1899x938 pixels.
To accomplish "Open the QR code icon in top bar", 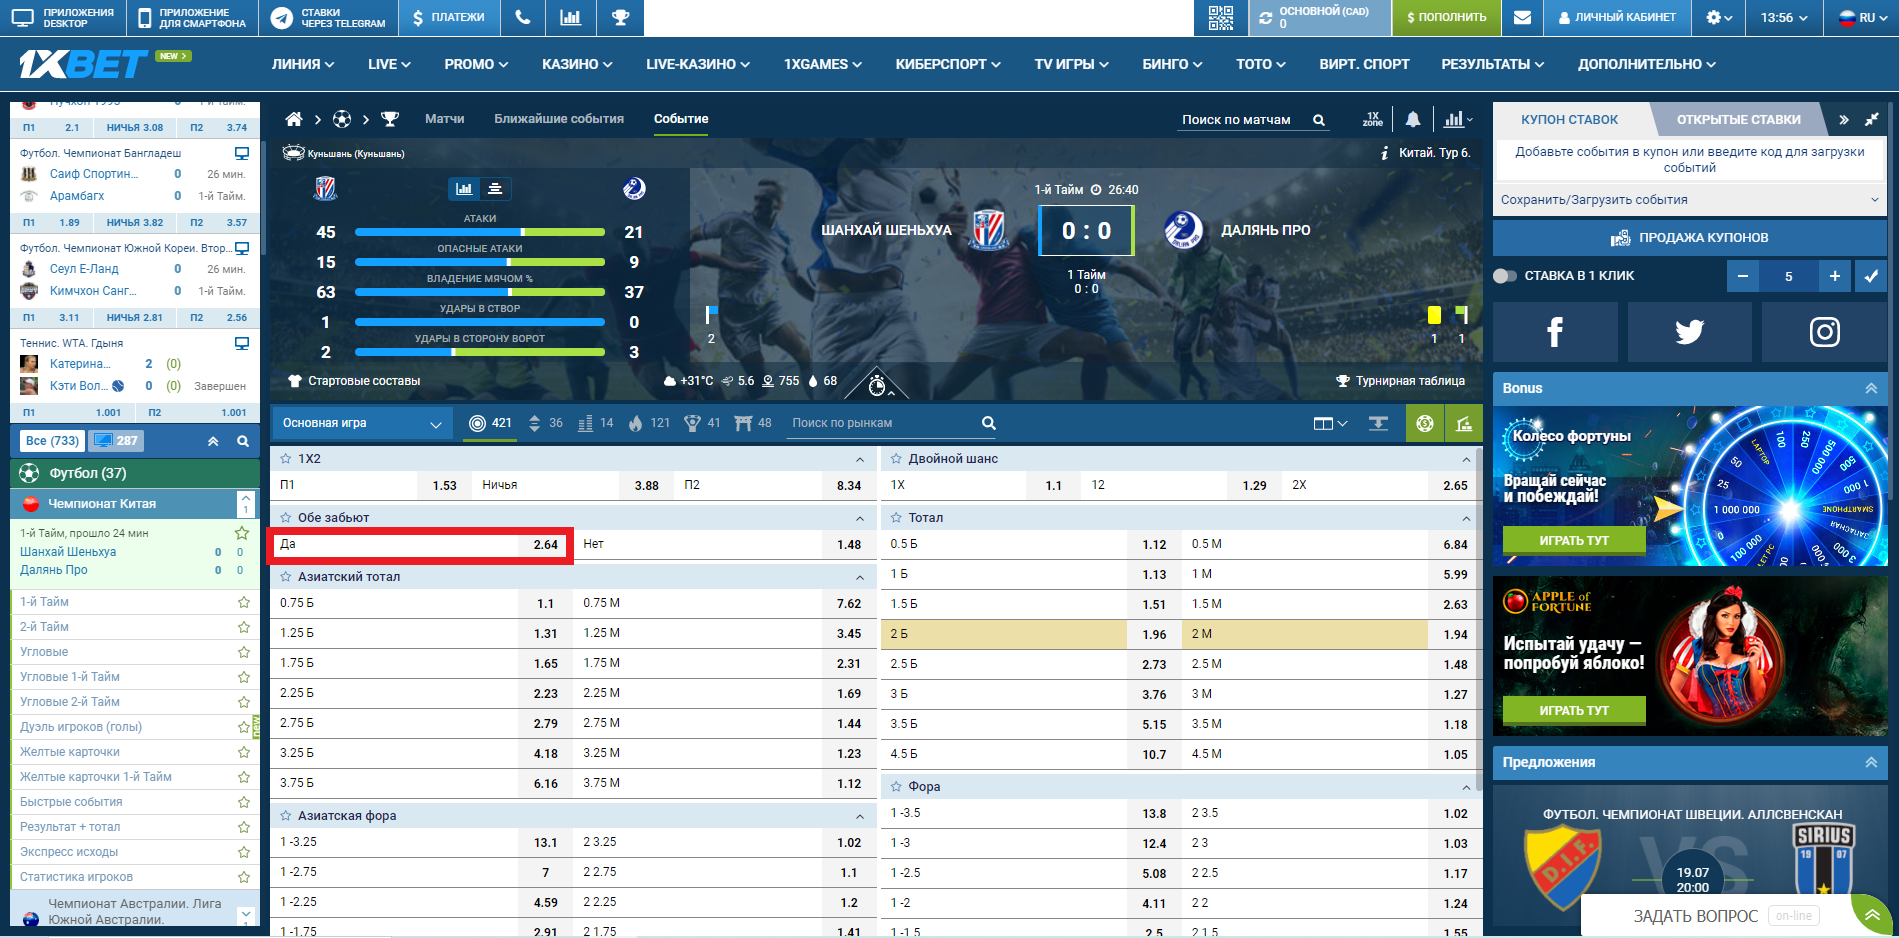I will (1221, 17).
